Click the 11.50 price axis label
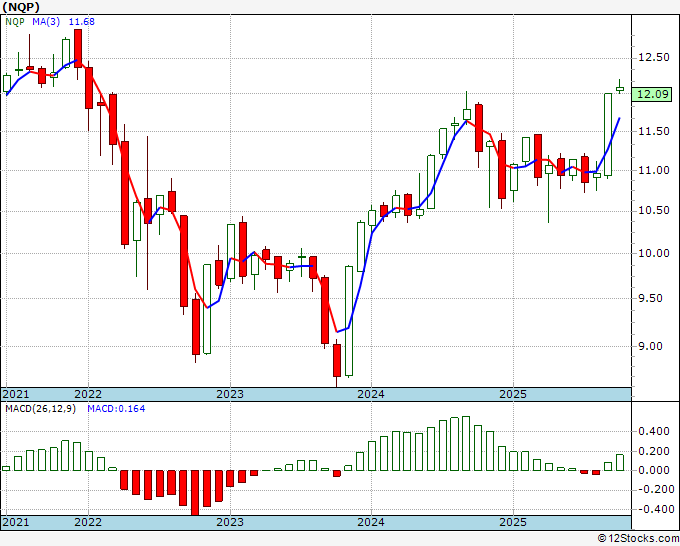The height and width of the screenshot is (546, 680). (654, 131)
